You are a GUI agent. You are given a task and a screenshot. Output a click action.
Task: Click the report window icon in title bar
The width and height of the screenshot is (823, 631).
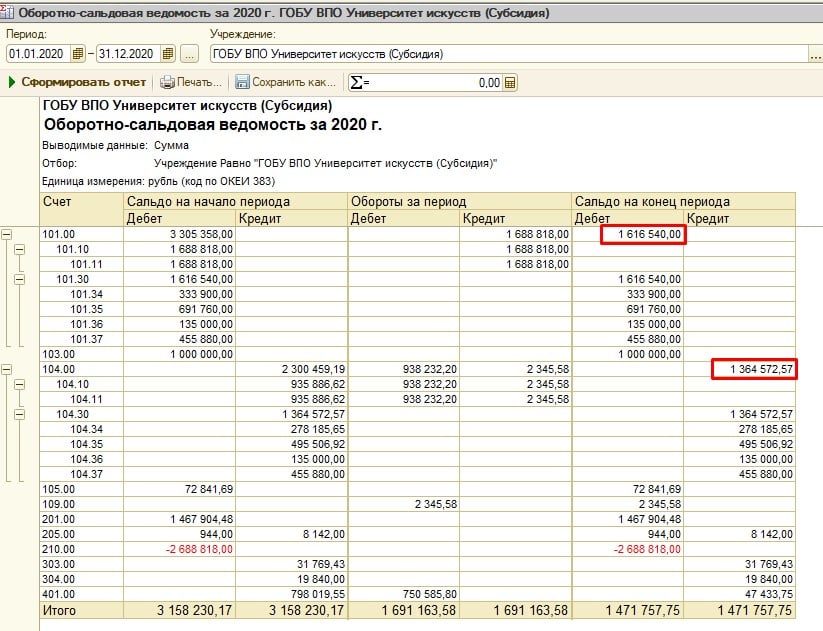point(9,10)
